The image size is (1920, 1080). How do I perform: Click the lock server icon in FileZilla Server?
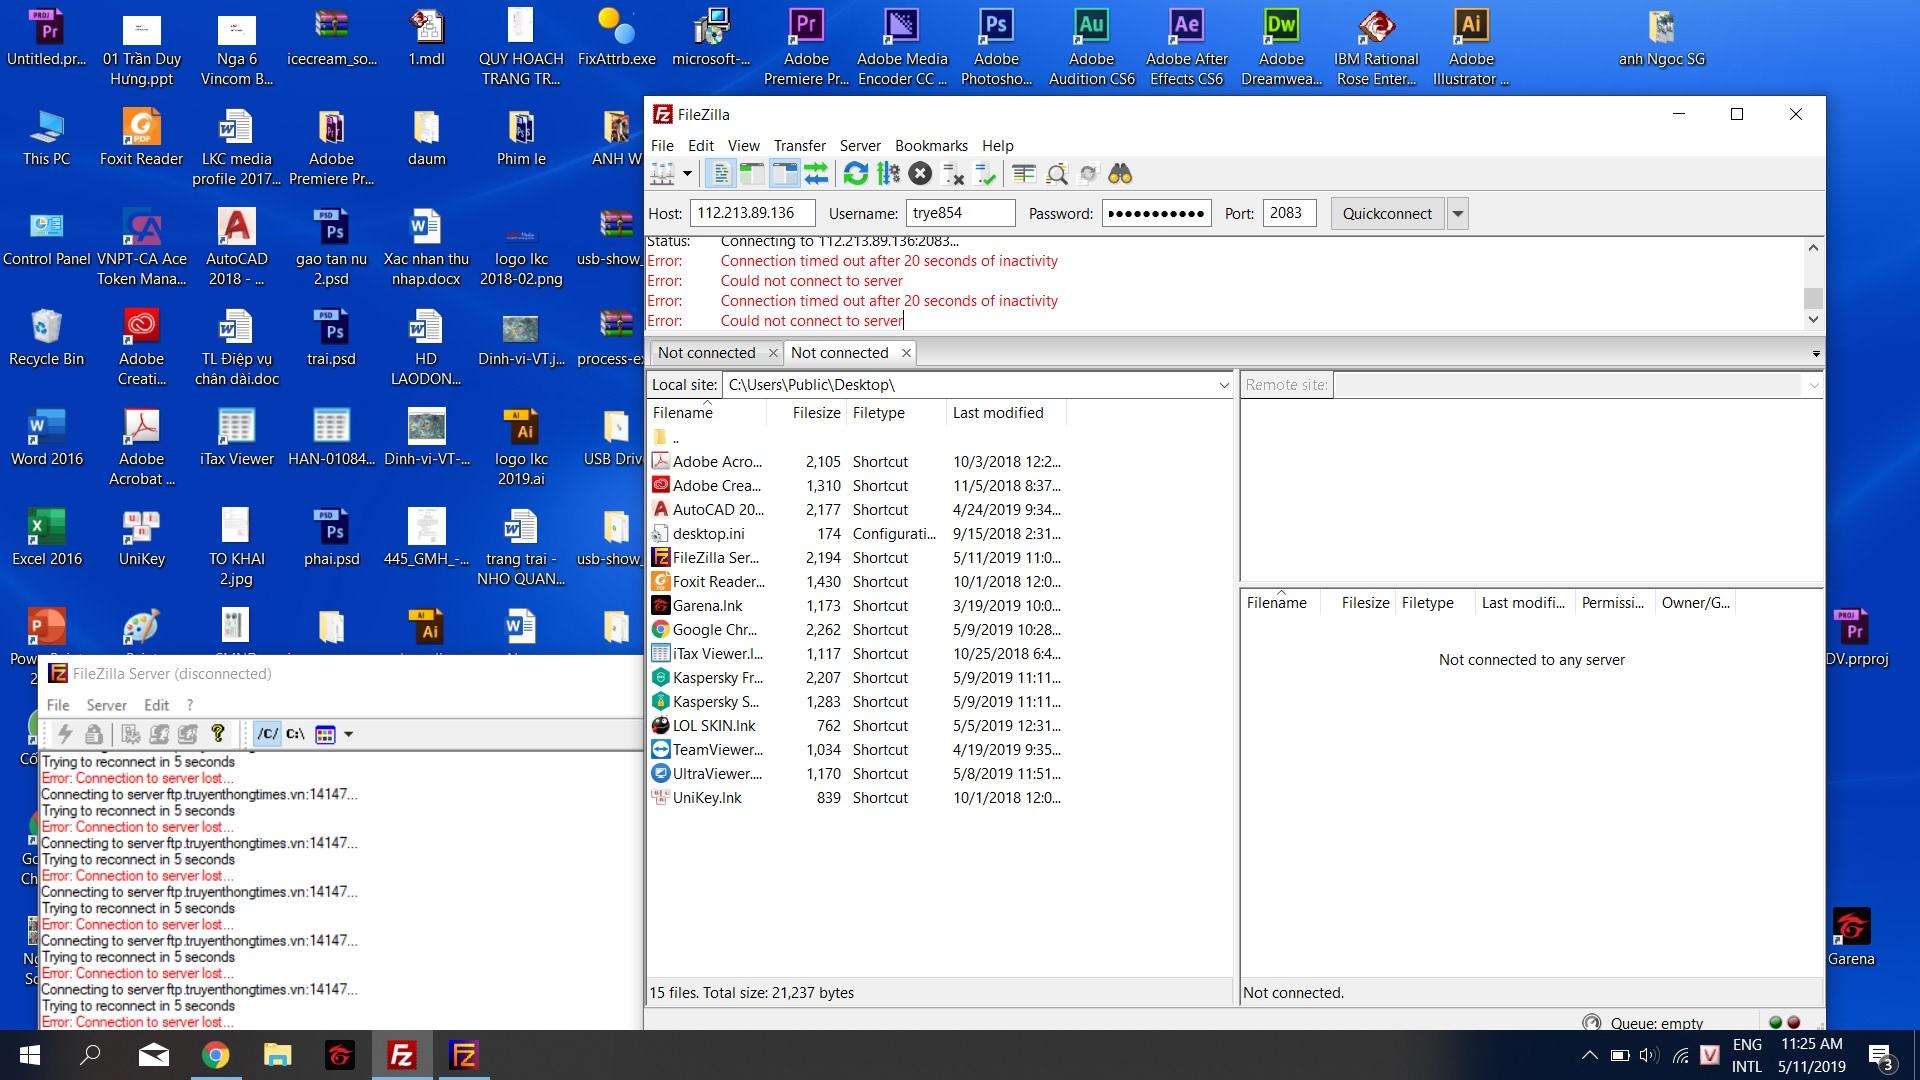pos(94,734)
